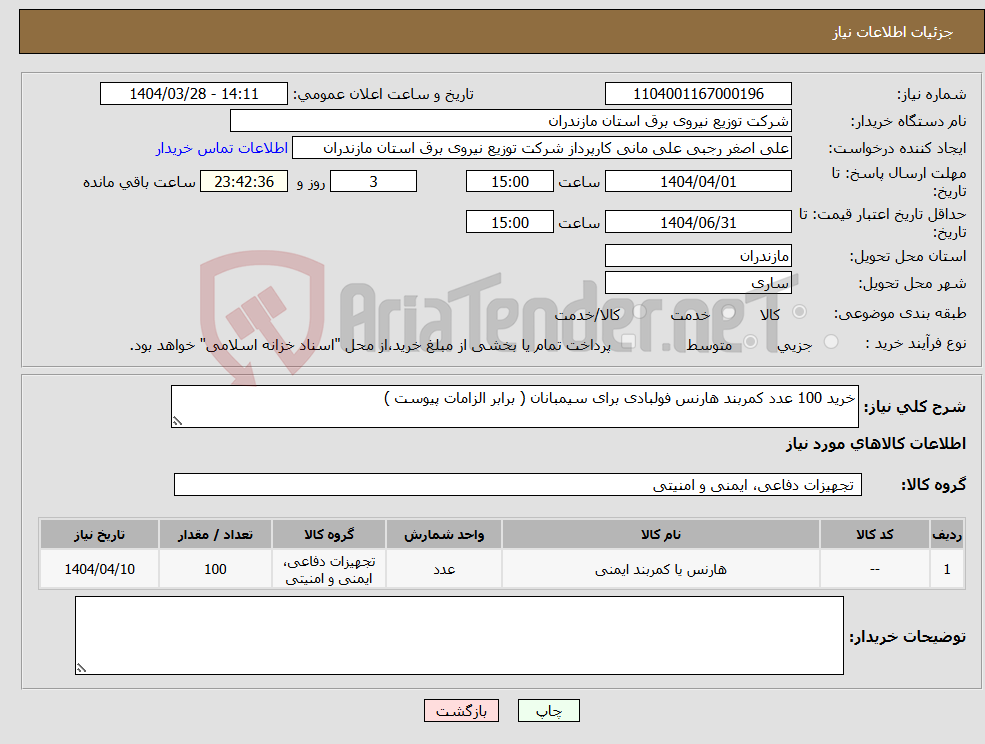This screenshot has width=985, height=744.
Task: Click the table cell تجهیزات دفاعی، ایمنی و امنیتی
Action: click(x=329, y=569)
